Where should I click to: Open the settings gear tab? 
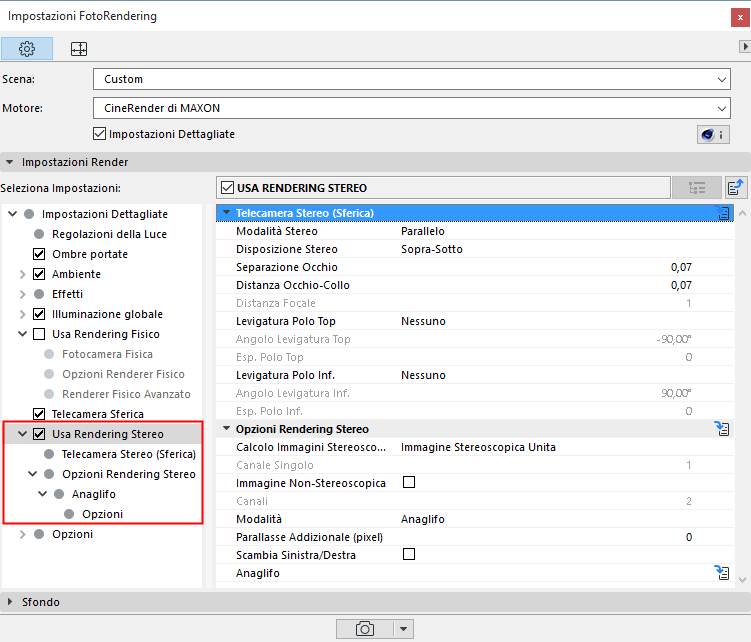(27, 48)
